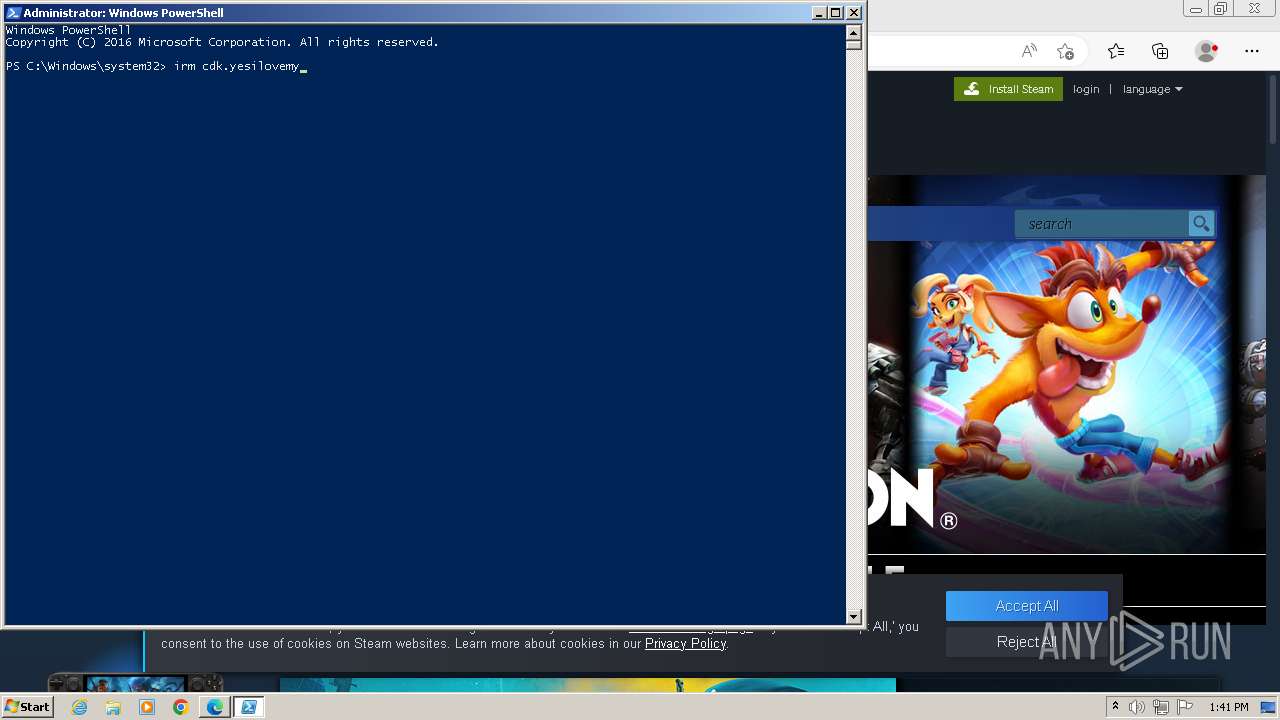The height and width of the screenshot is (720, 1280).
Task: Maximize the PowerShell window
Action: (836, 13)
